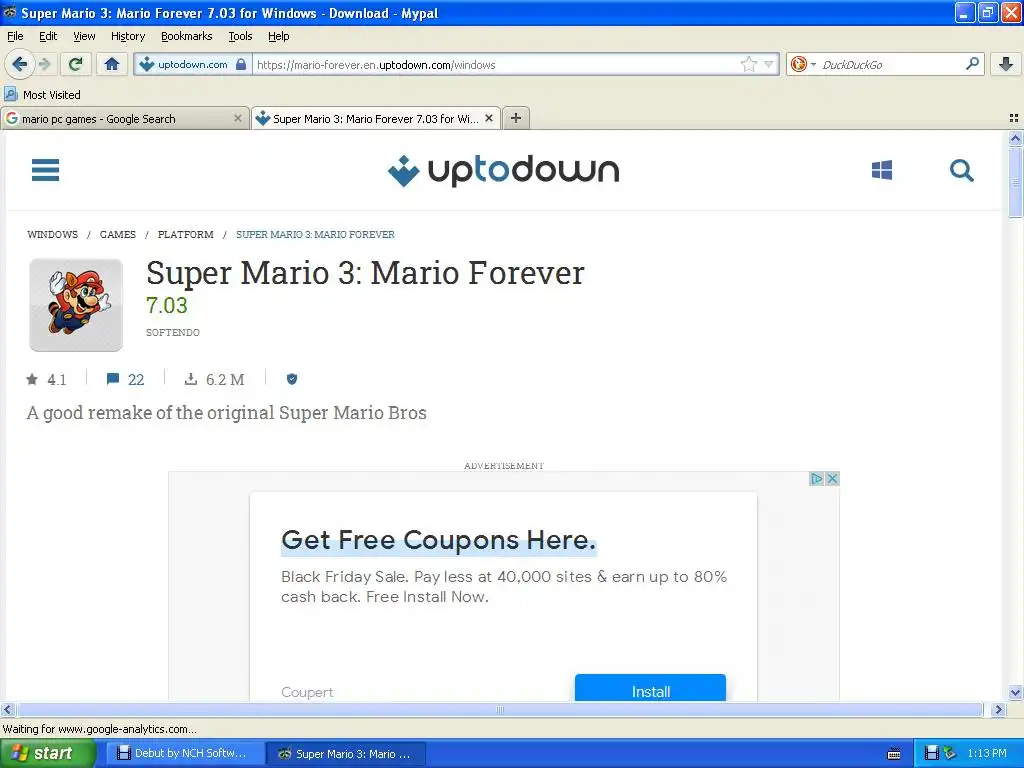The image size is (1024, 768).
Task: Go to the GAMES breadcrumb
Action: [x=118, y=234]
